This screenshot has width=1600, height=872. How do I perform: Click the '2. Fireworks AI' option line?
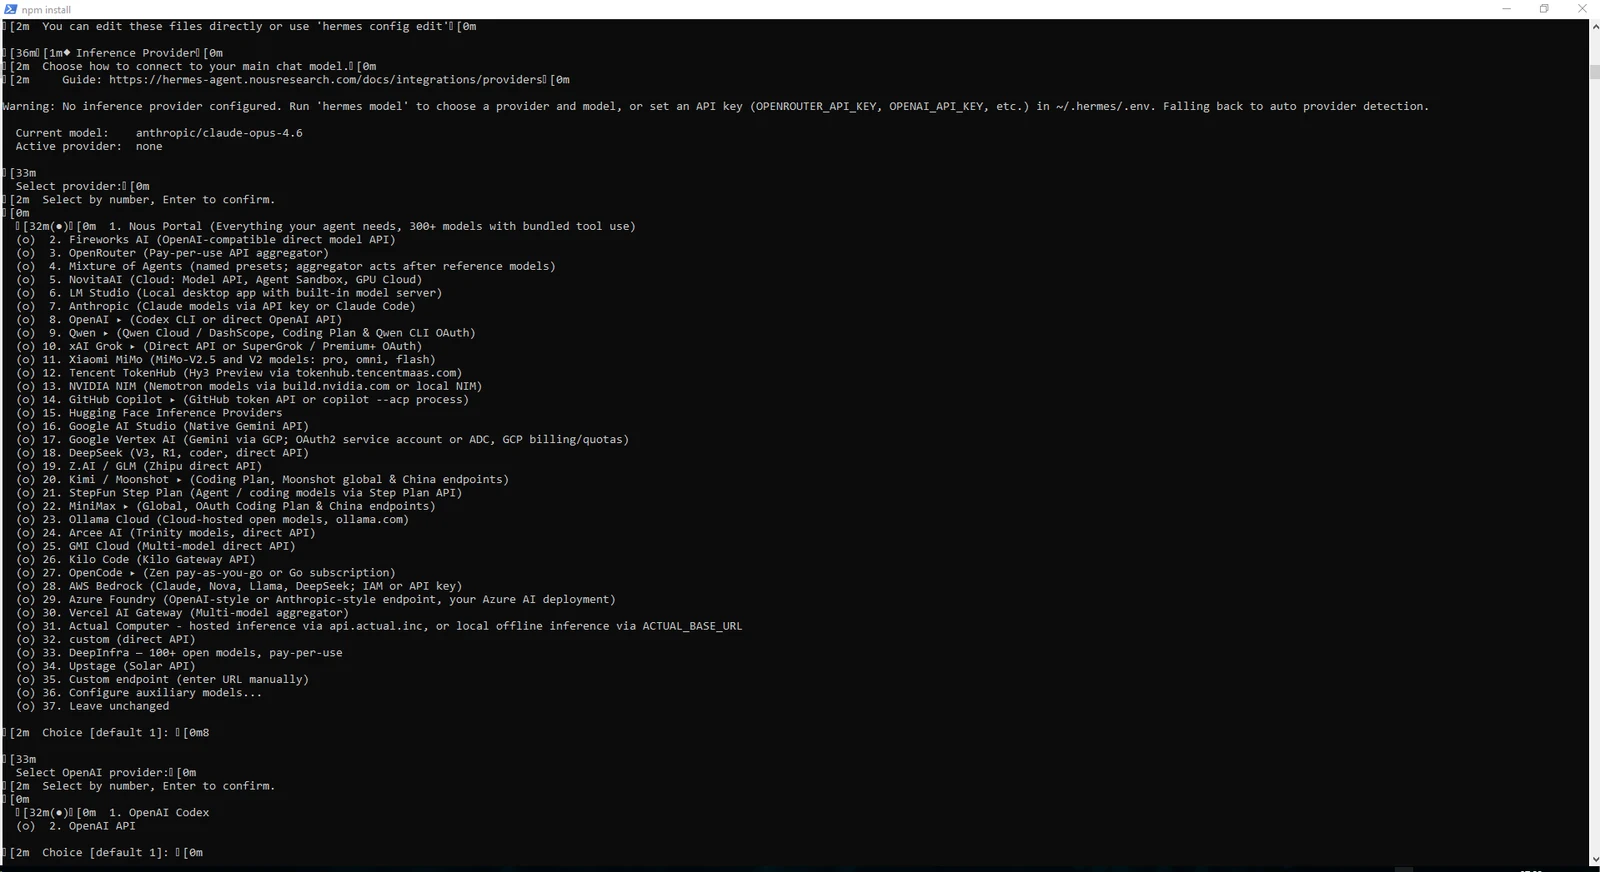point(206,239)
